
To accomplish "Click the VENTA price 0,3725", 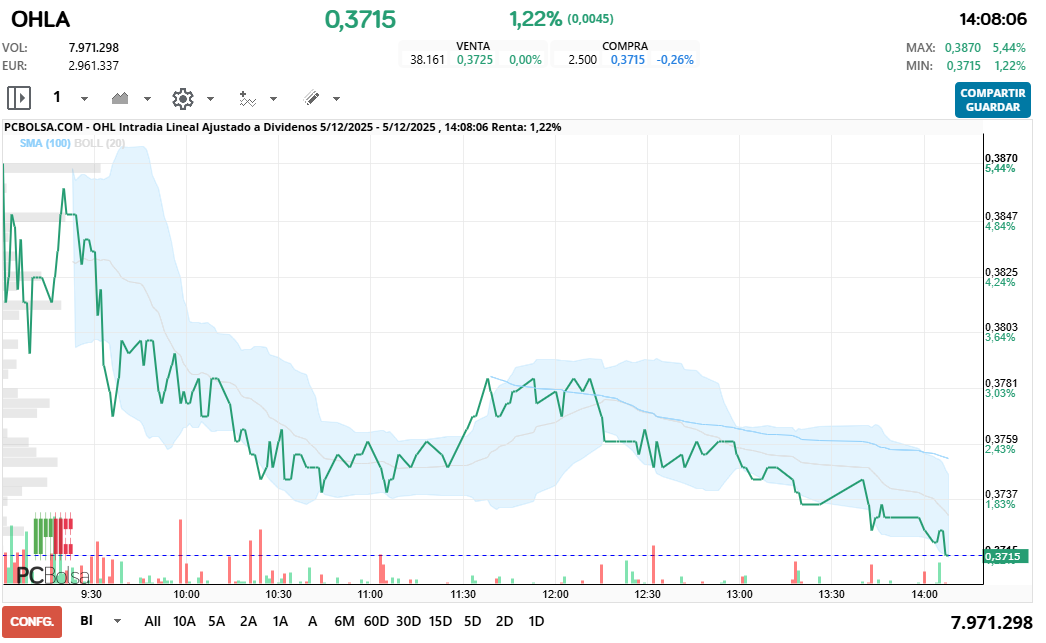I will click(475, 59).
